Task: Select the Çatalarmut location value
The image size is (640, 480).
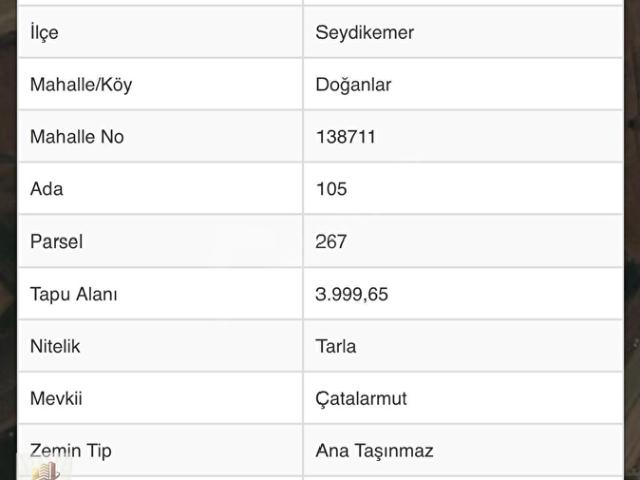Action: (x=361, y=398)
